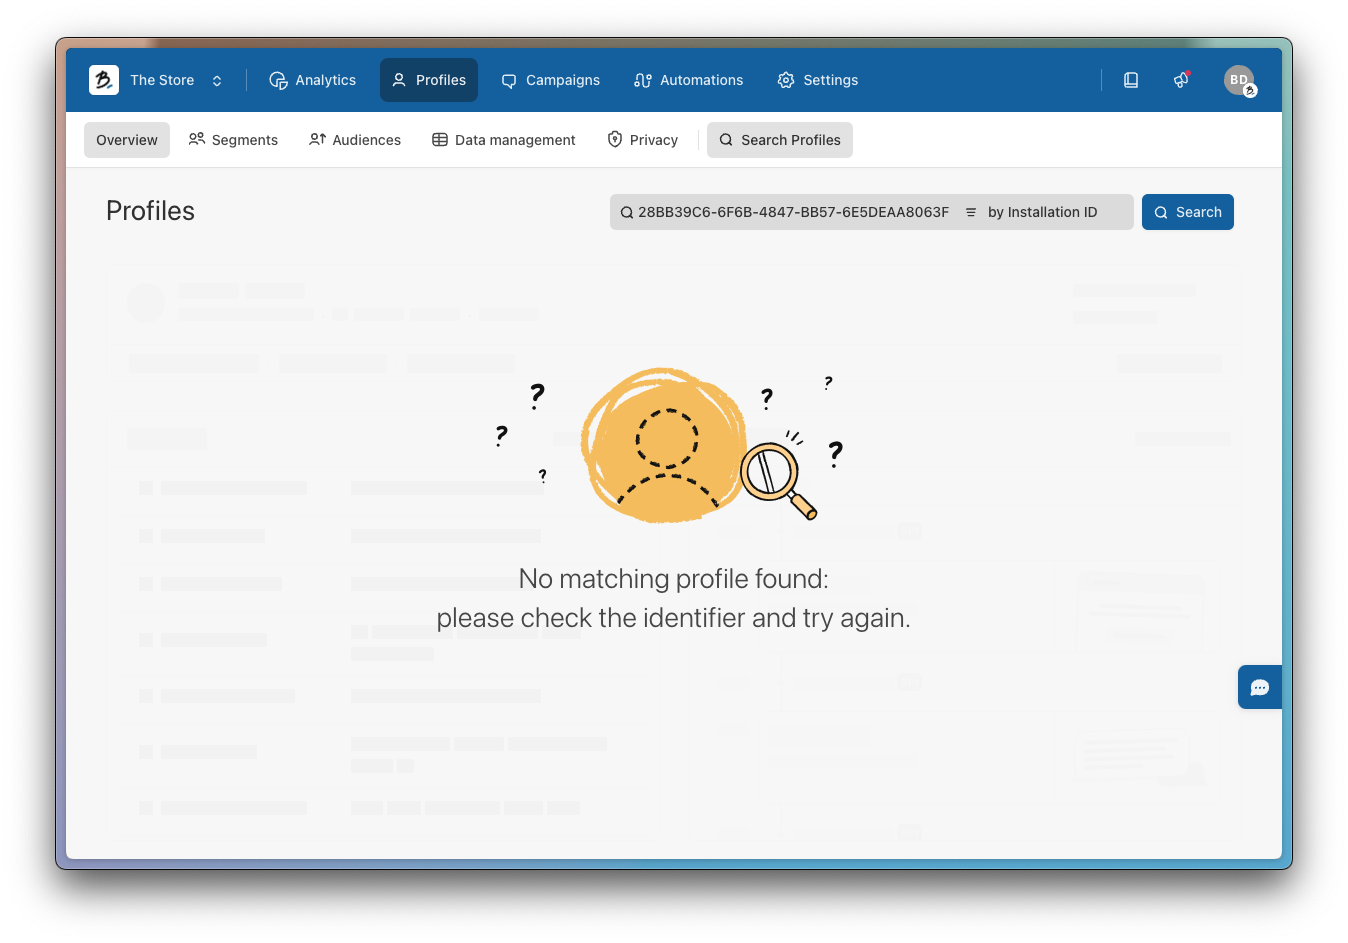Screen dimensions: 1348x943
Task: Open the documentation book icon
Action: [x=1130, y=79]
